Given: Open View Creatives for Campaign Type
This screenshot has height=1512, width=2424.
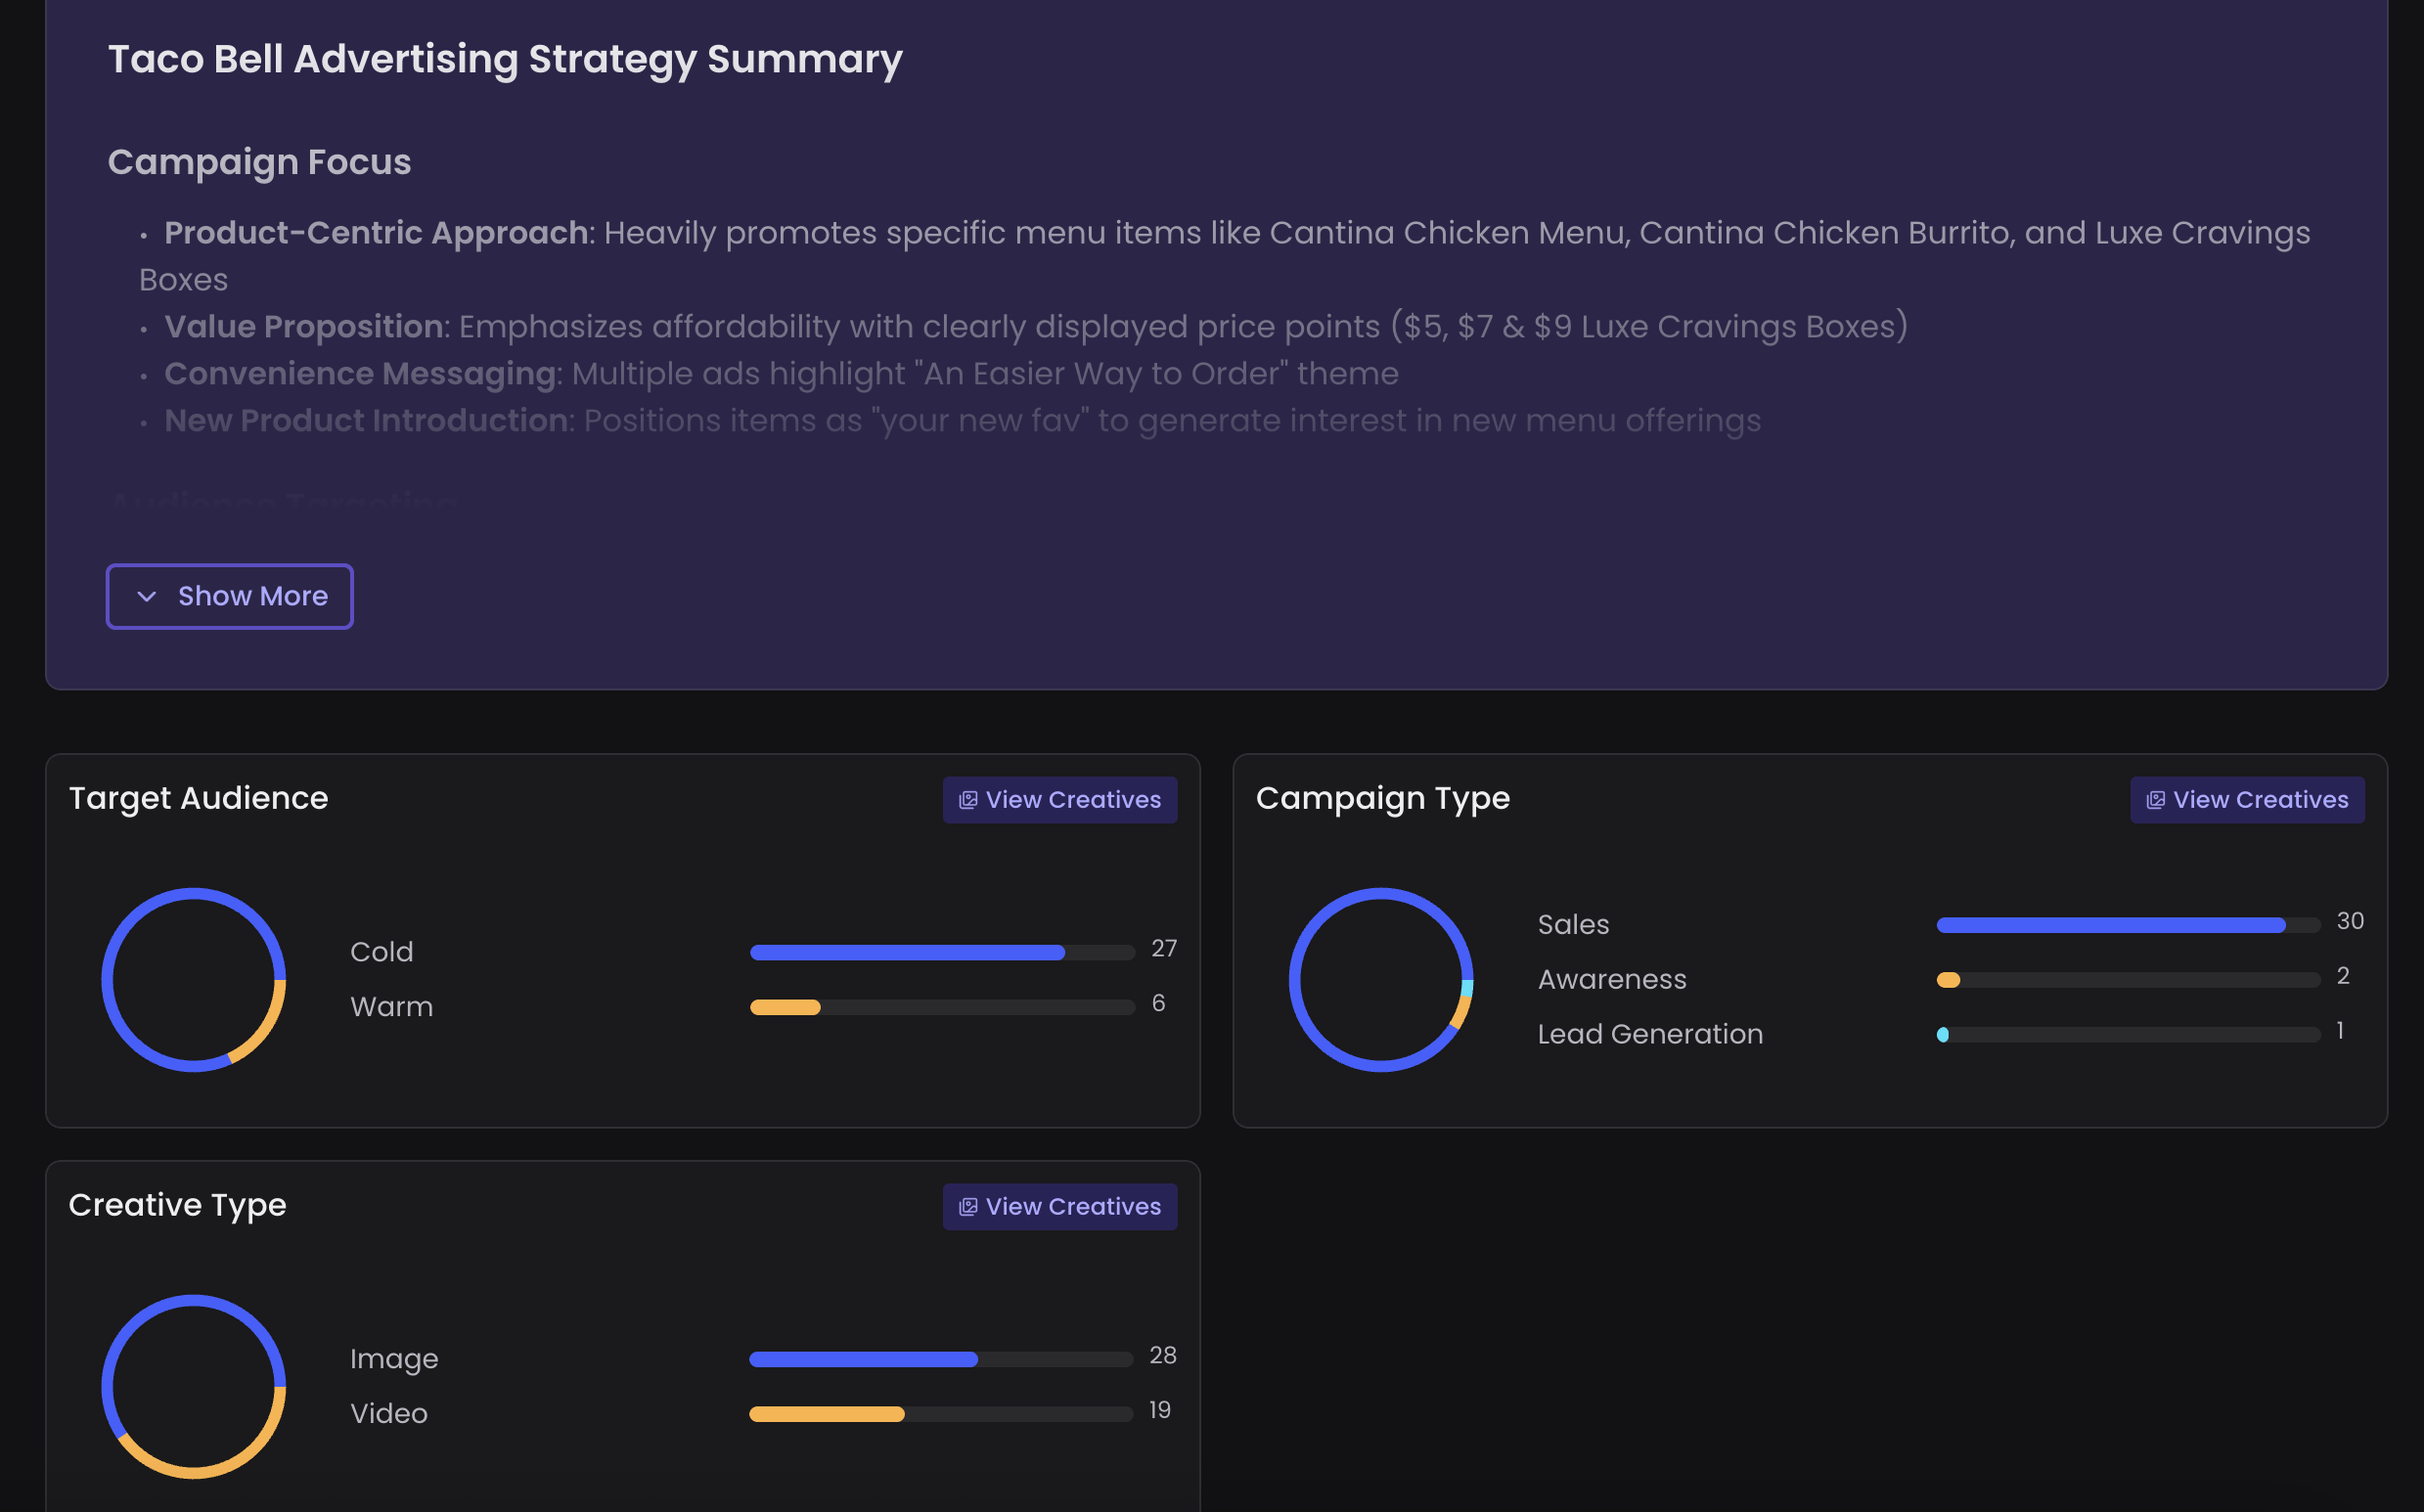Looking at the screenshot, I should coord(2246,800).
